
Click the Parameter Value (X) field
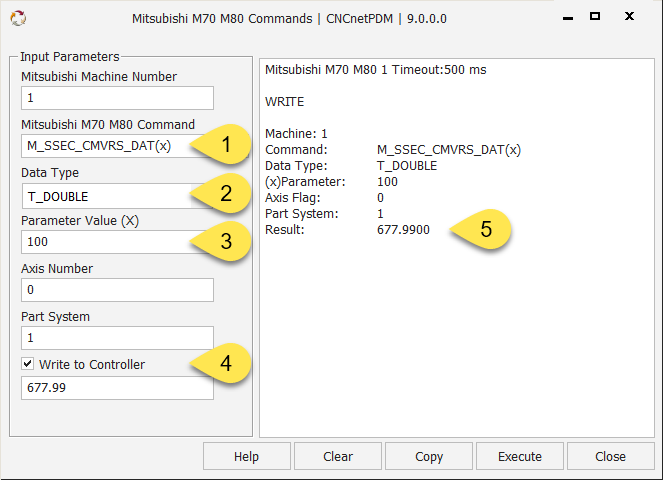[117, 242]
